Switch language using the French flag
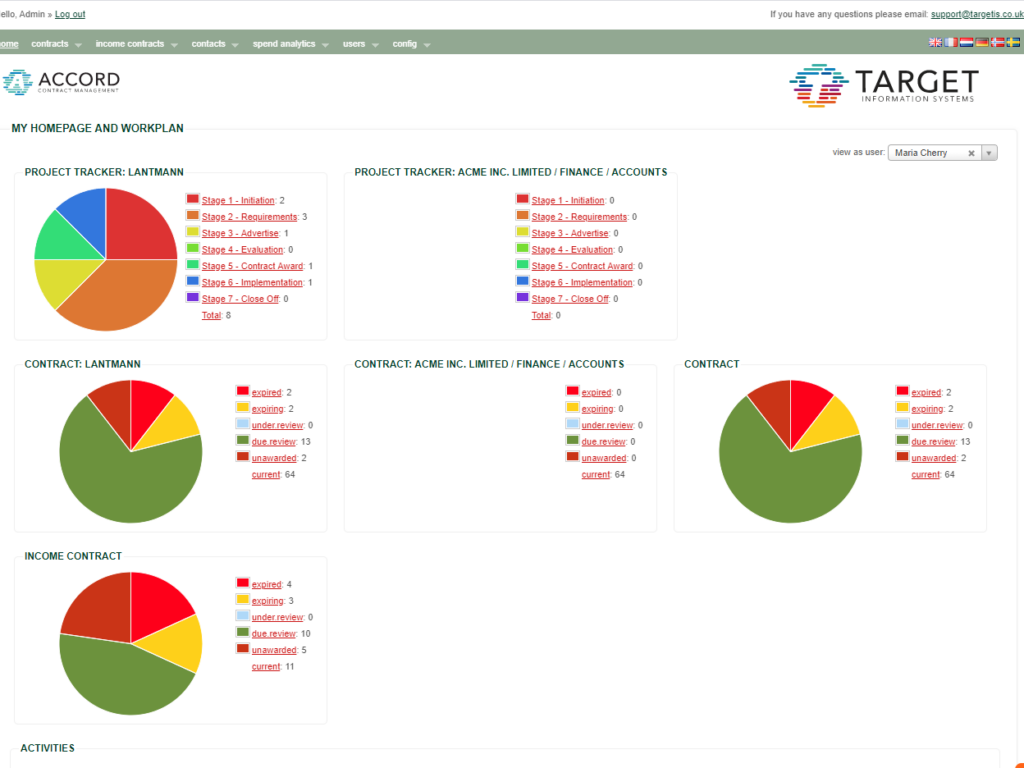 (950, 42)
